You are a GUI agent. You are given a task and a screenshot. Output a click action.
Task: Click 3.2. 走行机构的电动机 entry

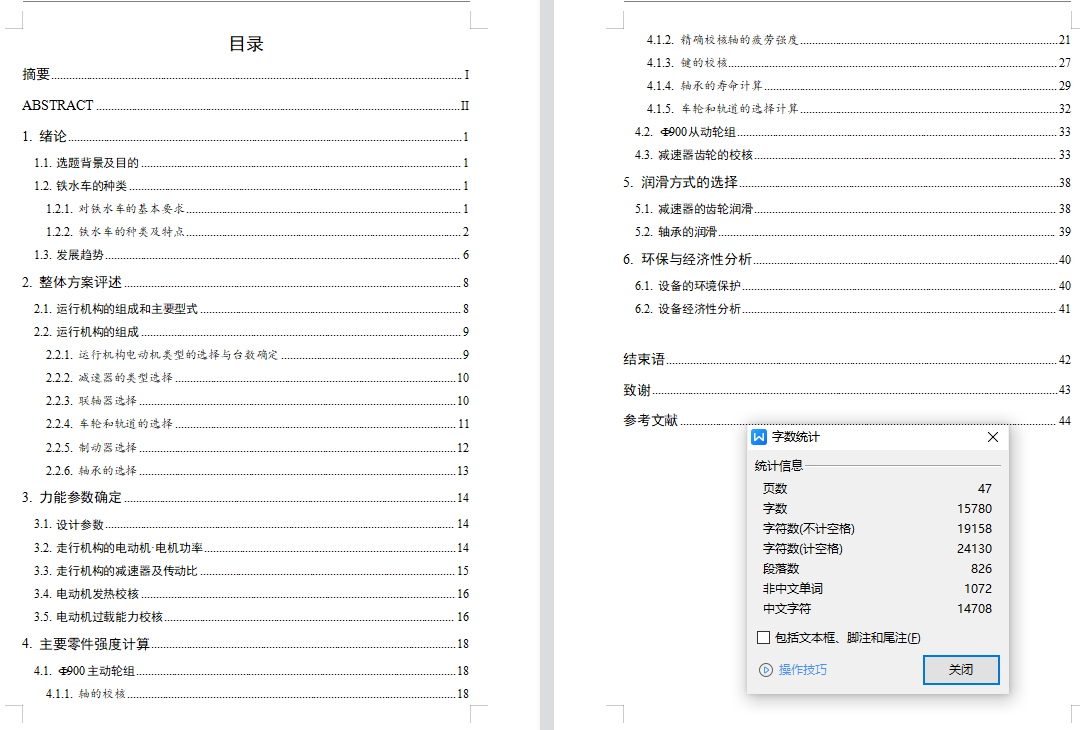pos(251,548)
